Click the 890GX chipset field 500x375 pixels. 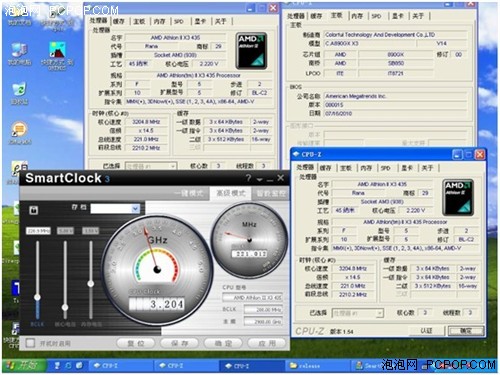(396, 54)
